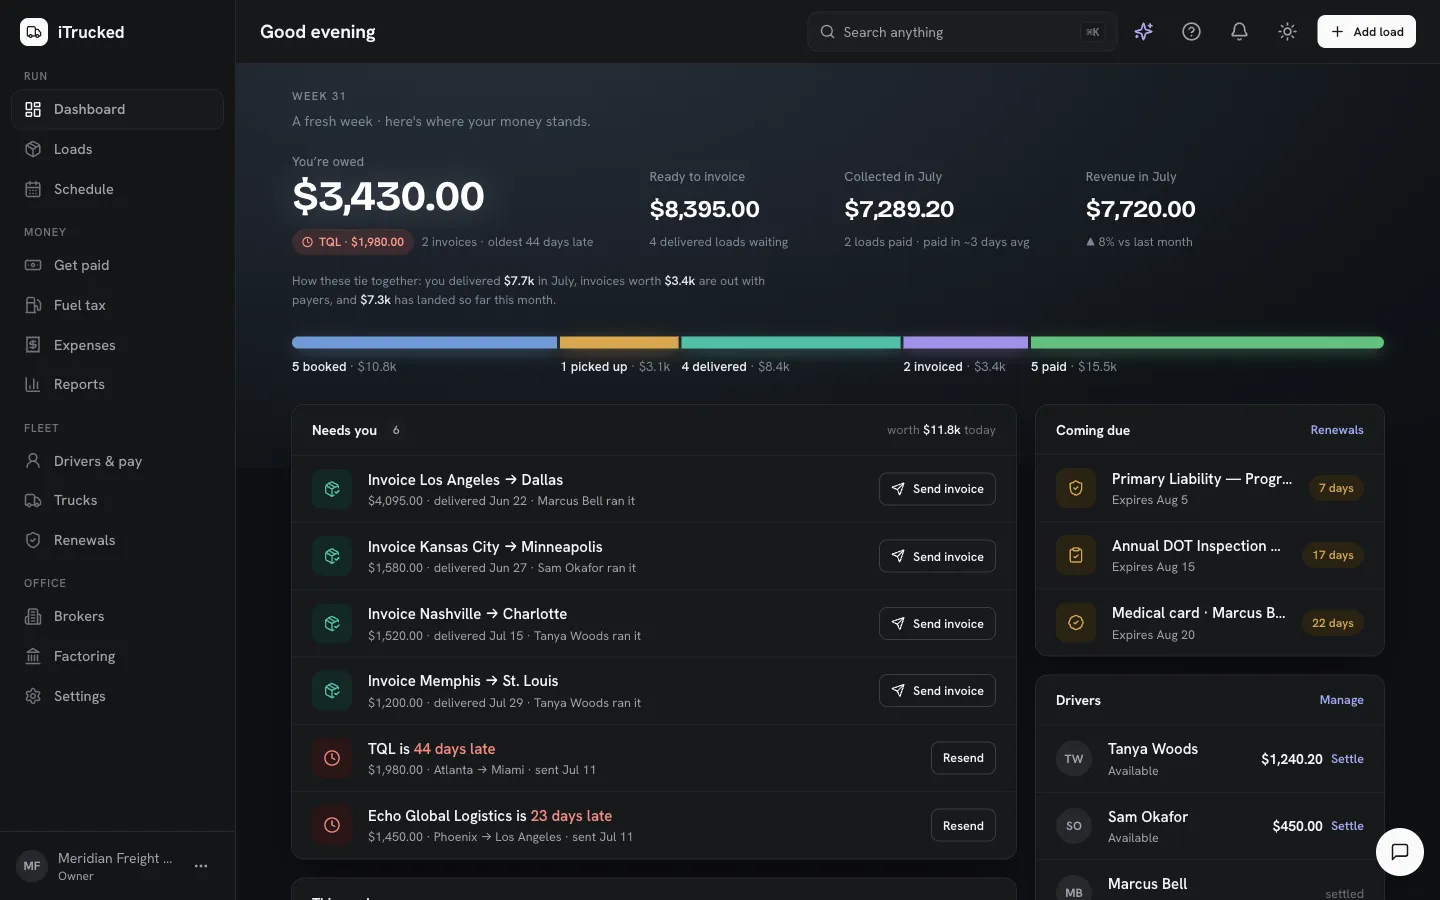The height and width of the screenshot is (900, 1440).
Task: Click the Add load button
Action: point(1366,32)
